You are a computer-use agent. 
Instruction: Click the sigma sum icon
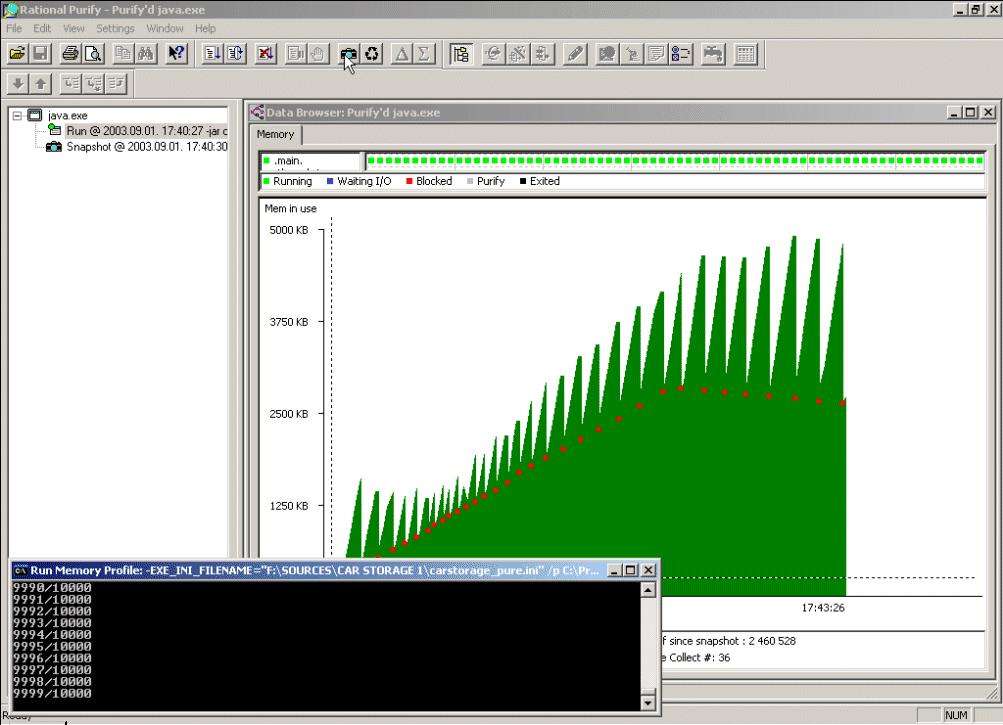423,54
